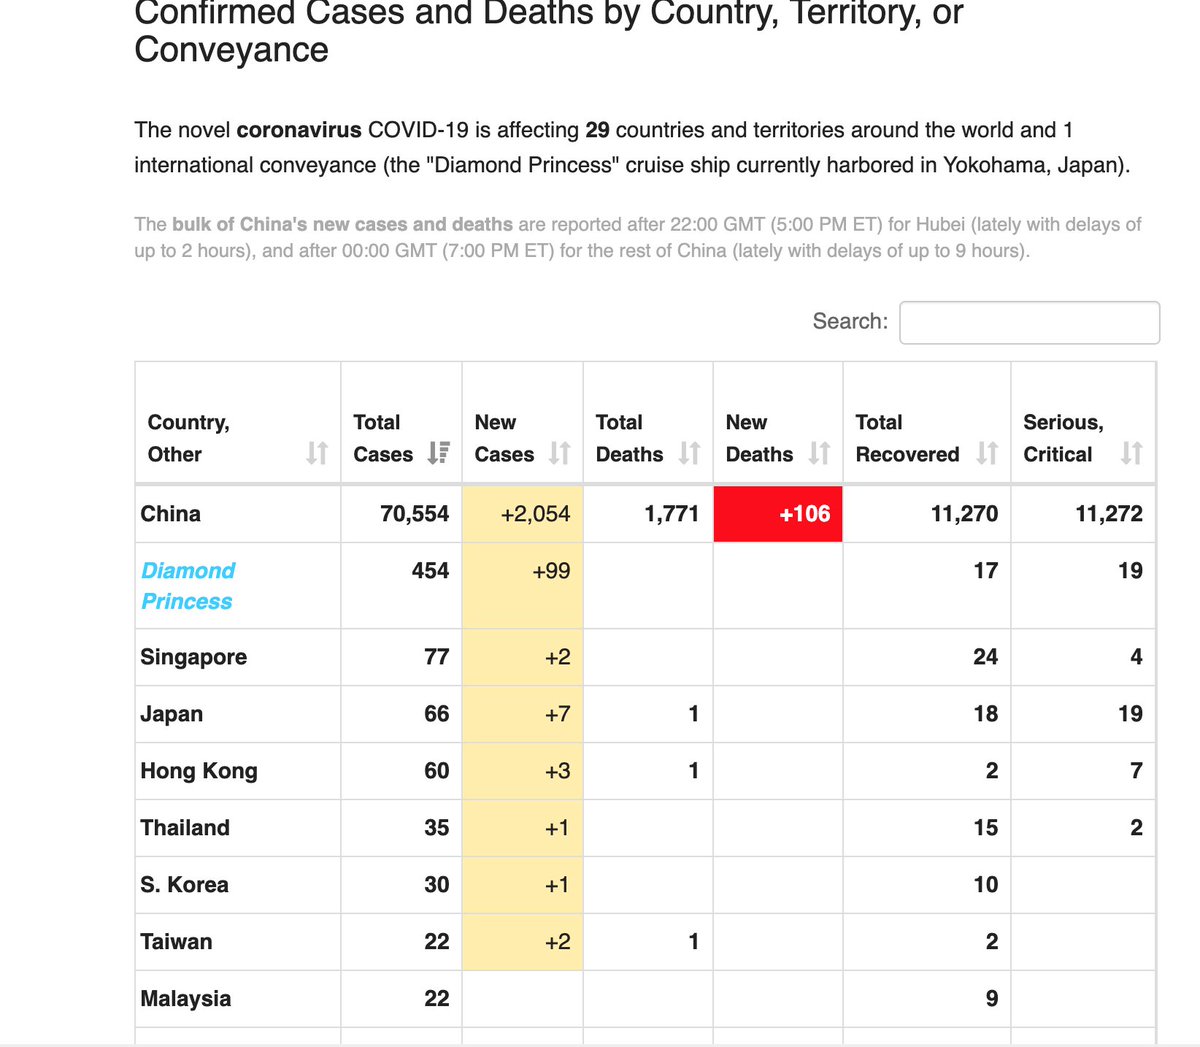Click the Malaysia row name

[186, 999]
